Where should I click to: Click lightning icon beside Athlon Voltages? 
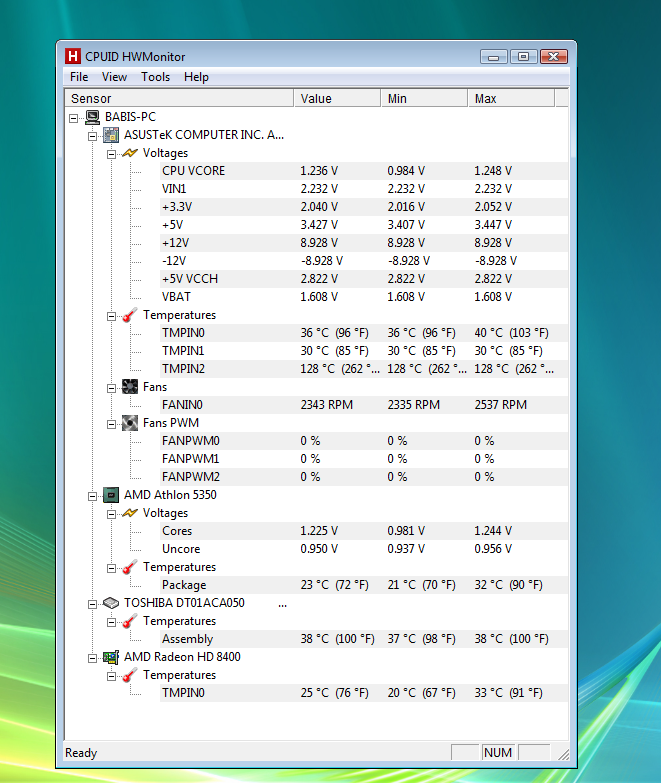click(x=130, y=513)
